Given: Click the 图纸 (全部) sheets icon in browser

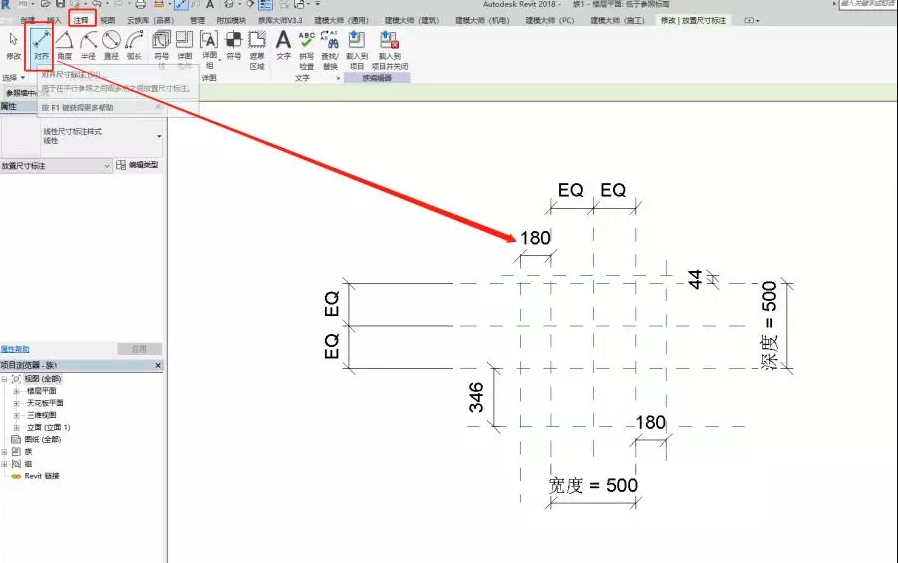Looking at the screenshot, I should (x=16, y=439).
